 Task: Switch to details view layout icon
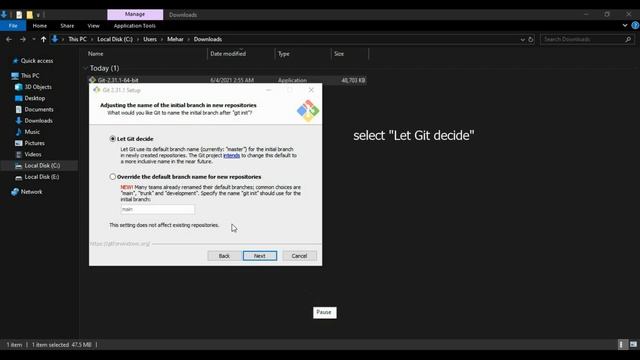pyautogui.click(x=621, y=344)
